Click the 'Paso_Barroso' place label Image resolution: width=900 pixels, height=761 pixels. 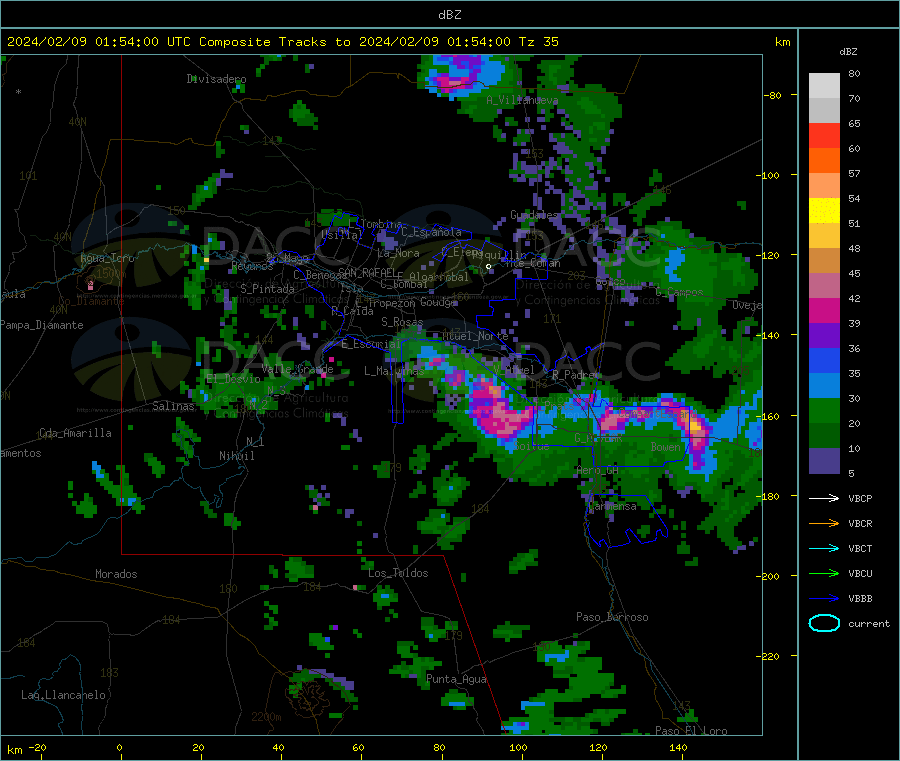click(612, 617)
